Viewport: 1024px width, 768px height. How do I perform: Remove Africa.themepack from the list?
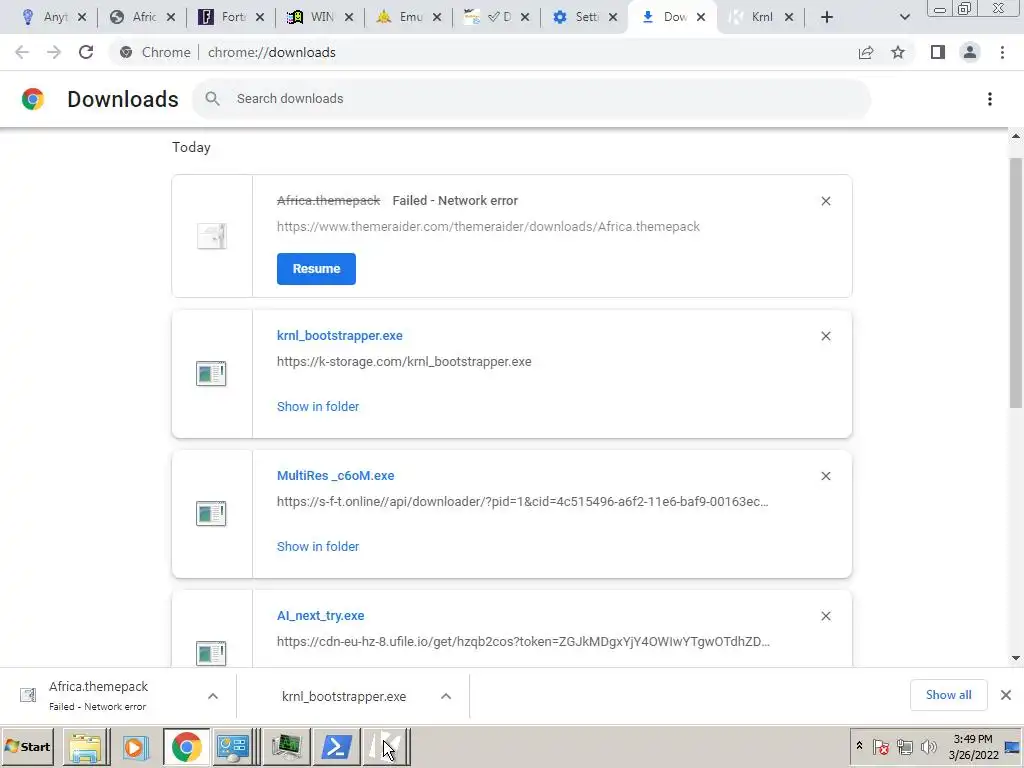point(825,201)
